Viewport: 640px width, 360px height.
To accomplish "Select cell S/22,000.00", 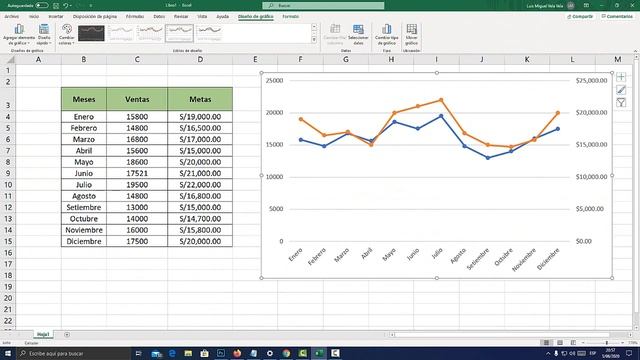I will [x=200, y=185].
